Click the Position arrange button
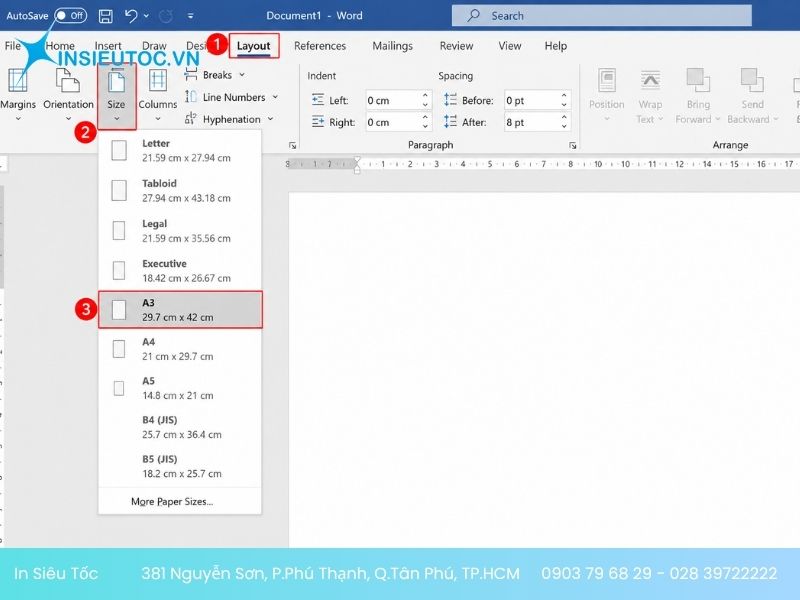 point(607,95)
